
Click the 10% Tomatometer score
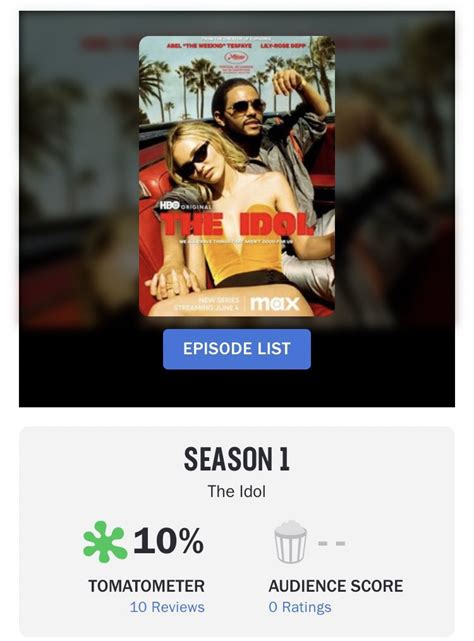pyautogui.click(x=168, y=541)
